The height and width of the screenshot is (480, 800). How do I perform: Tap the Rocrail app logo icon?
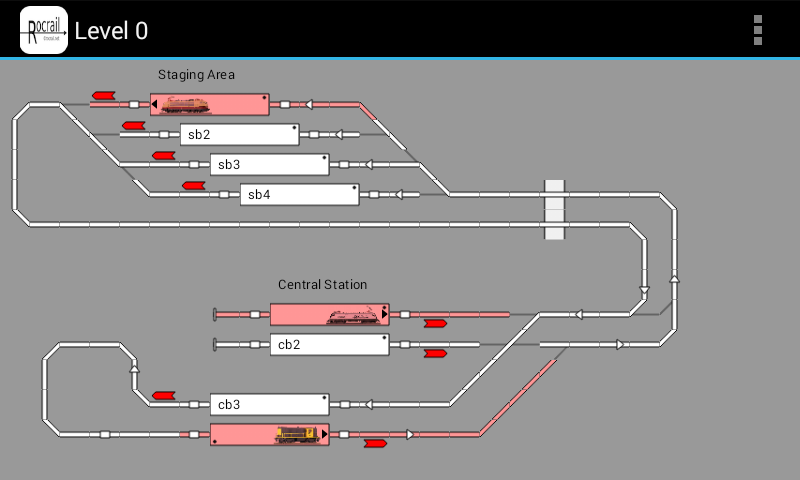pos(43,30)
